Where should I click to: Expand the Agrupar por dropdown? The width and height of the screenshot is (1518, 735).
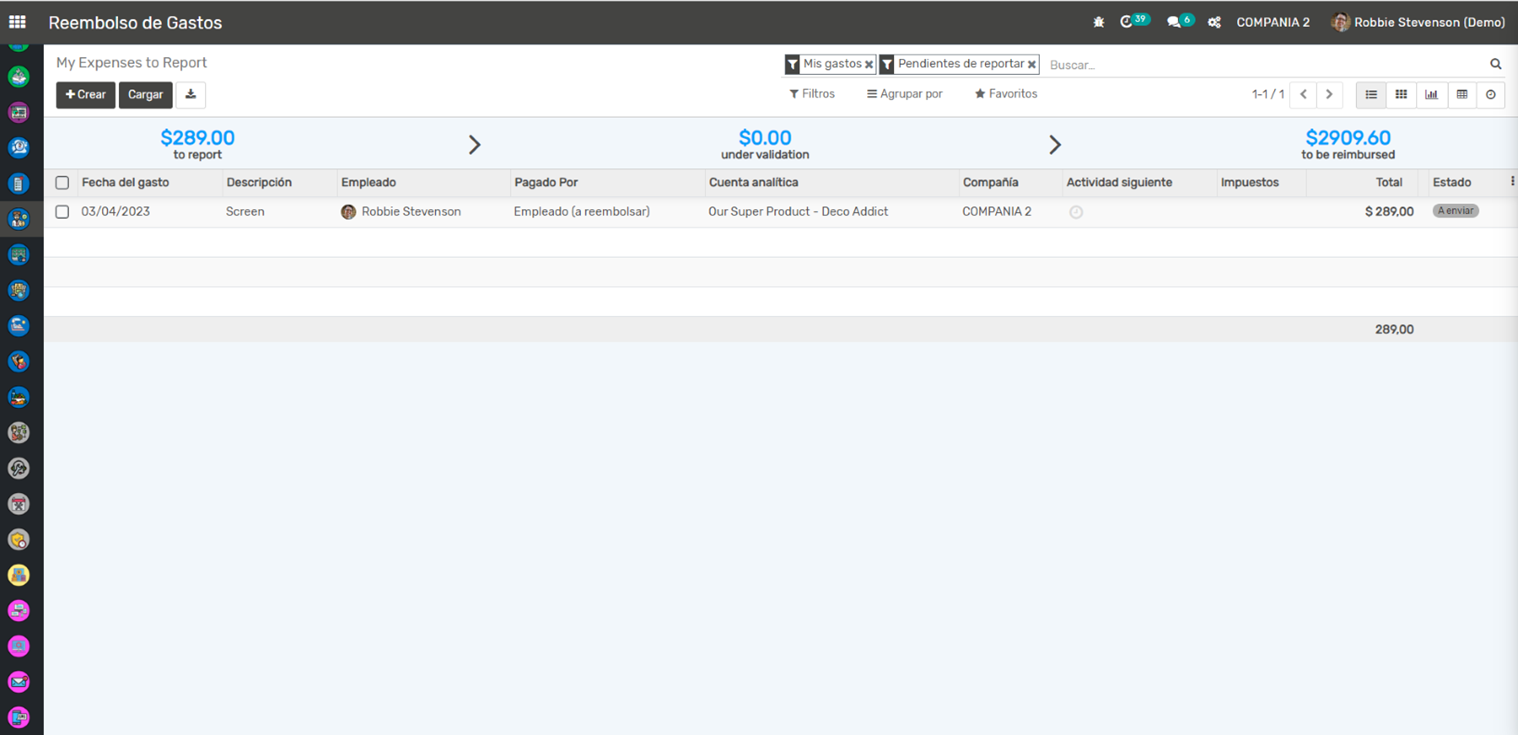904,94
